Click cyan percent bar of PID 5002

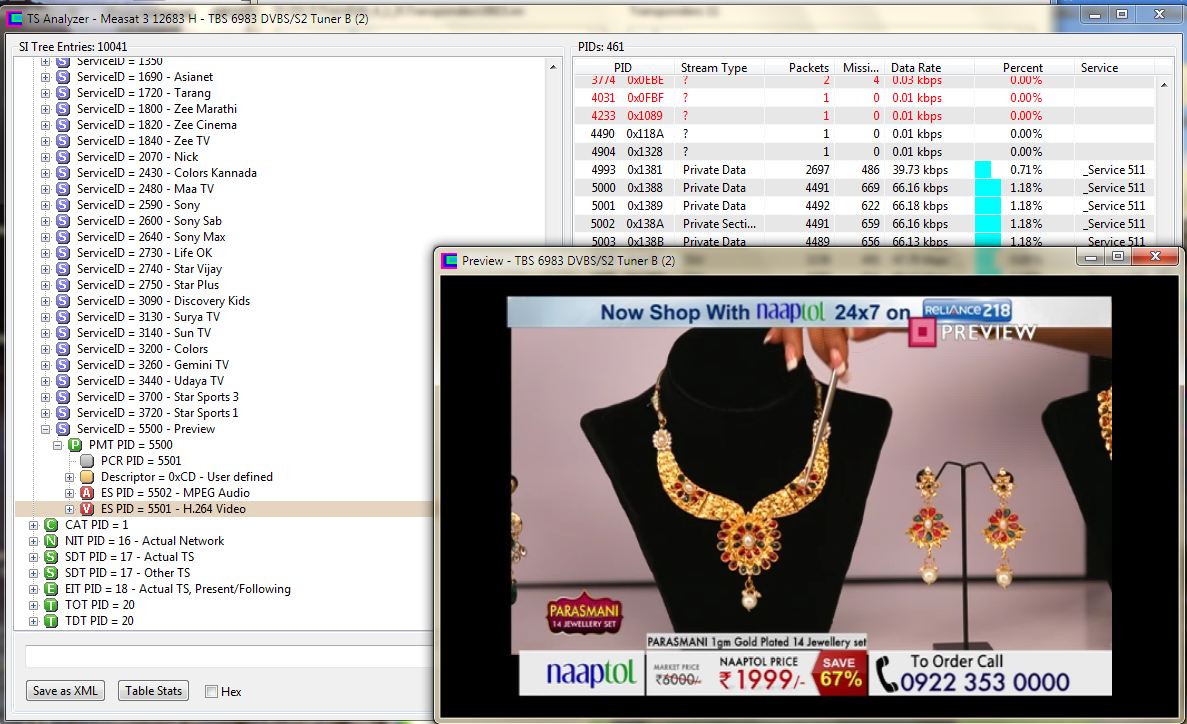(x=988, y=224)
